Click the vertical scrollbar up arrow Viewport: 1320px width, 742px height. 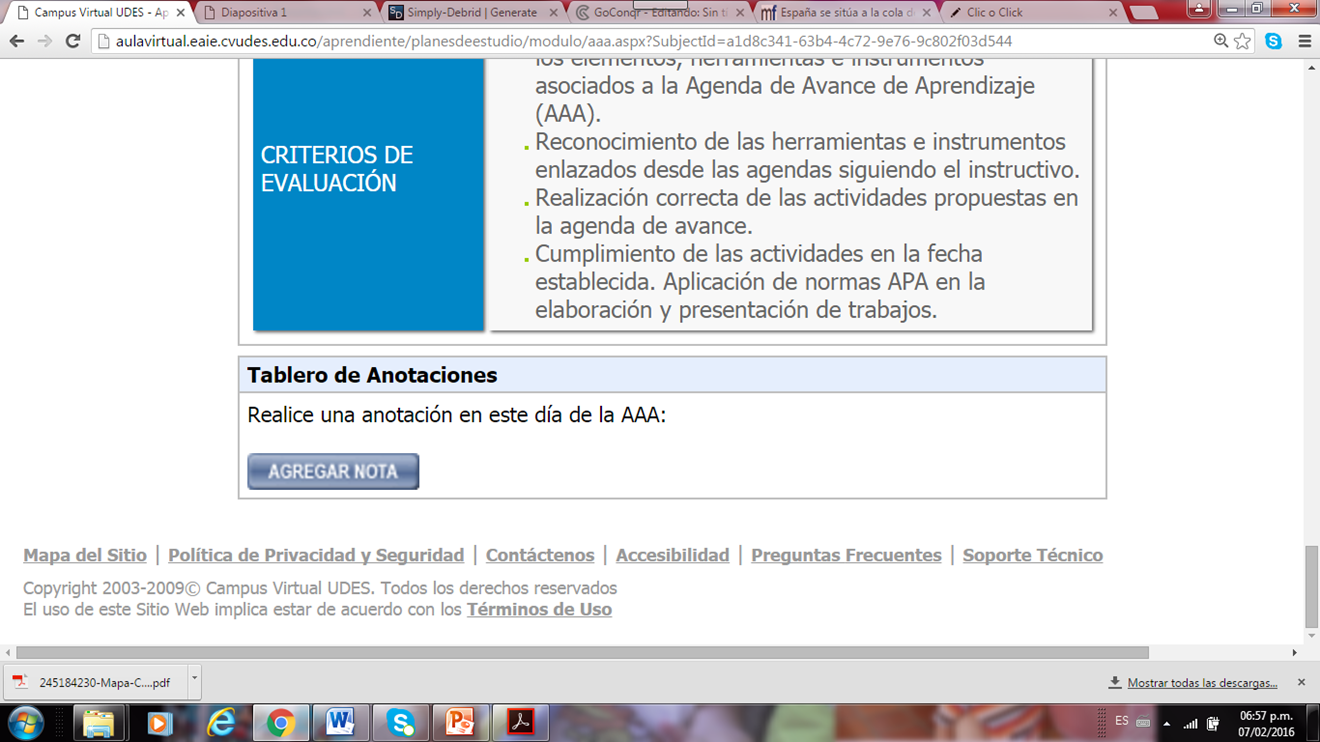pos(1312,68)
